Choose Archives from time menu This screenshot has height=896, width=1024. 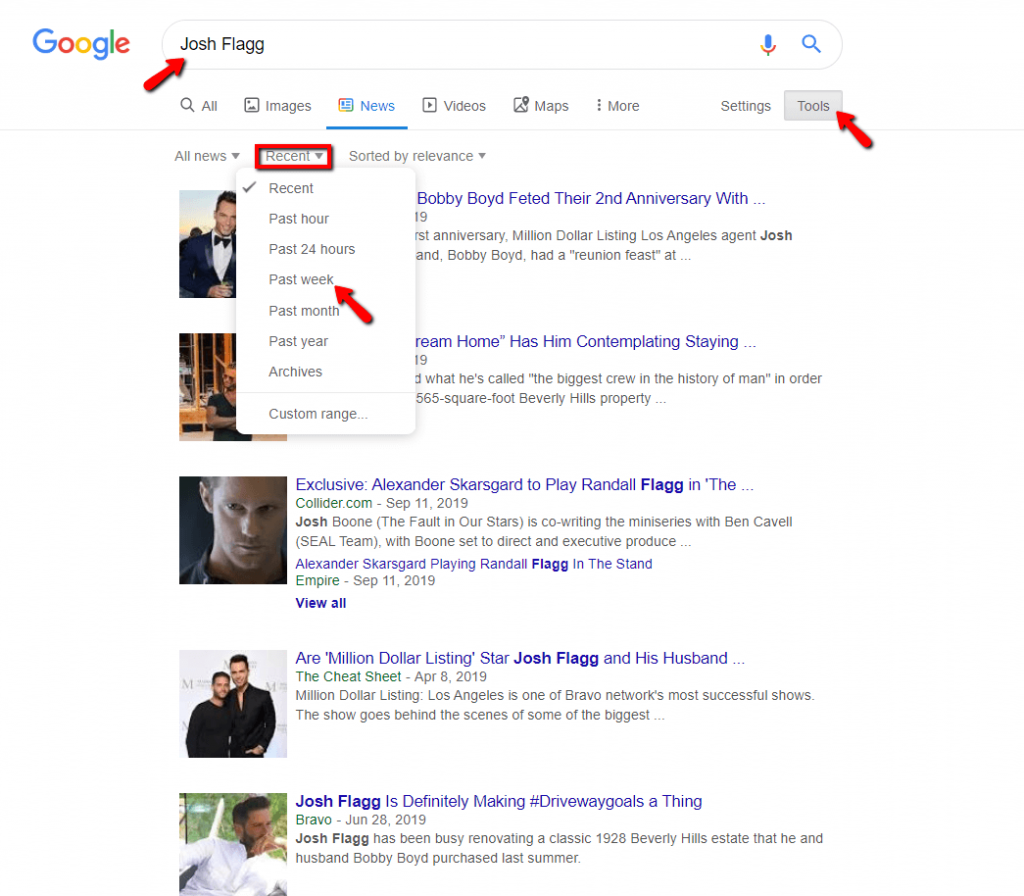[x=325, y=372]
